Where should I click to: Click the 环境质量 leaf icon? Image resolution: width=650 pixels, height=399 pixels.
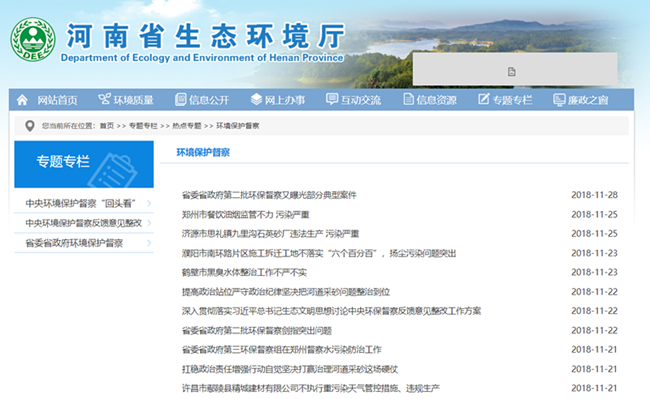104,99
